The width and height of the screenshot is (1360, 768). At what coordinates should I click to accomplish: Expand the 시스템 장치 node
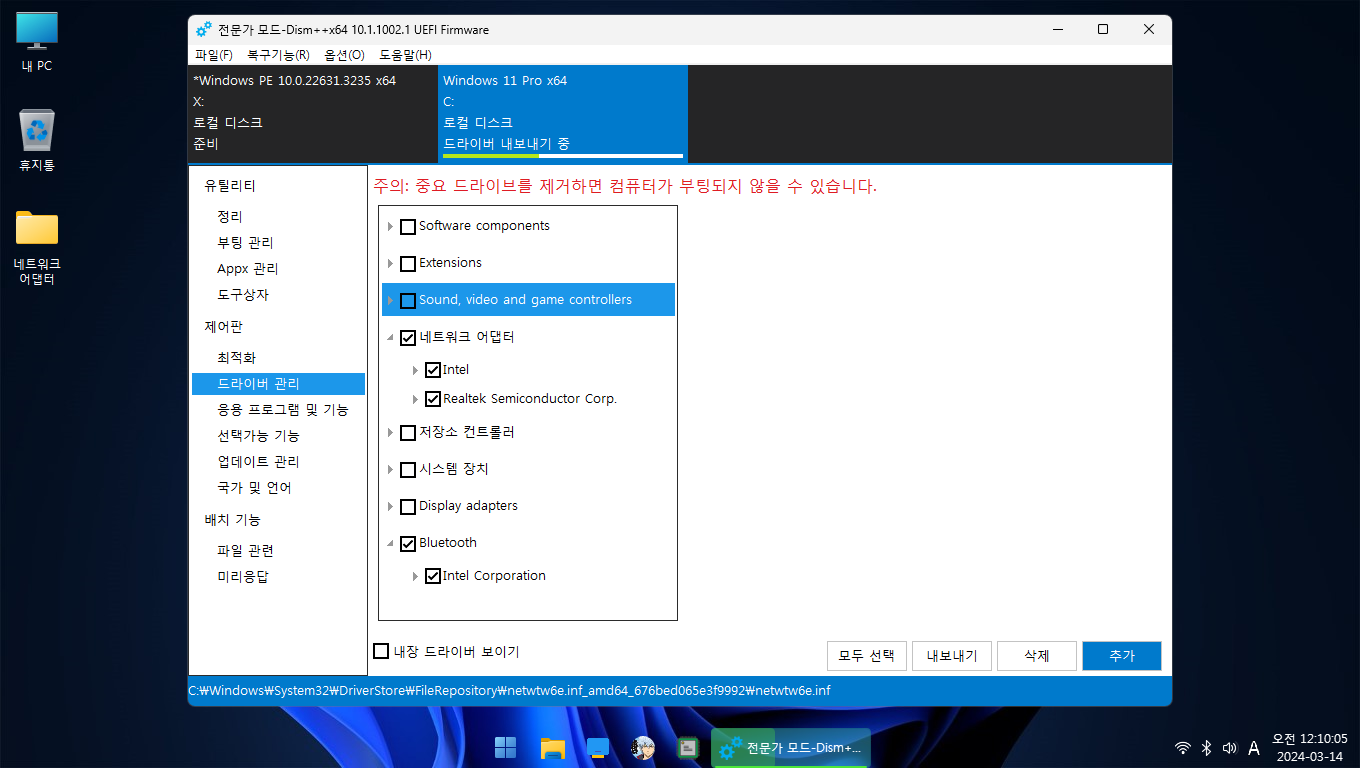point(391,470)
